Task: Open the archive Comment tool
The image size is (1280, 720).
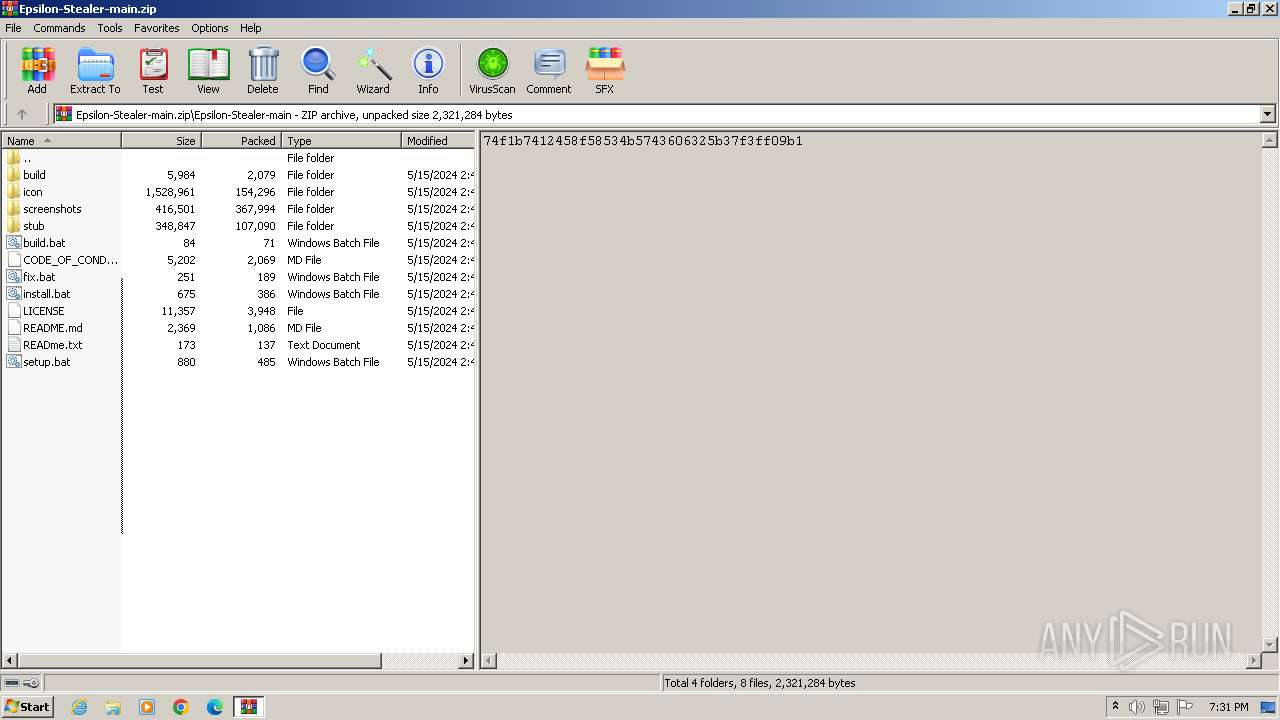Action: (549, 70)
